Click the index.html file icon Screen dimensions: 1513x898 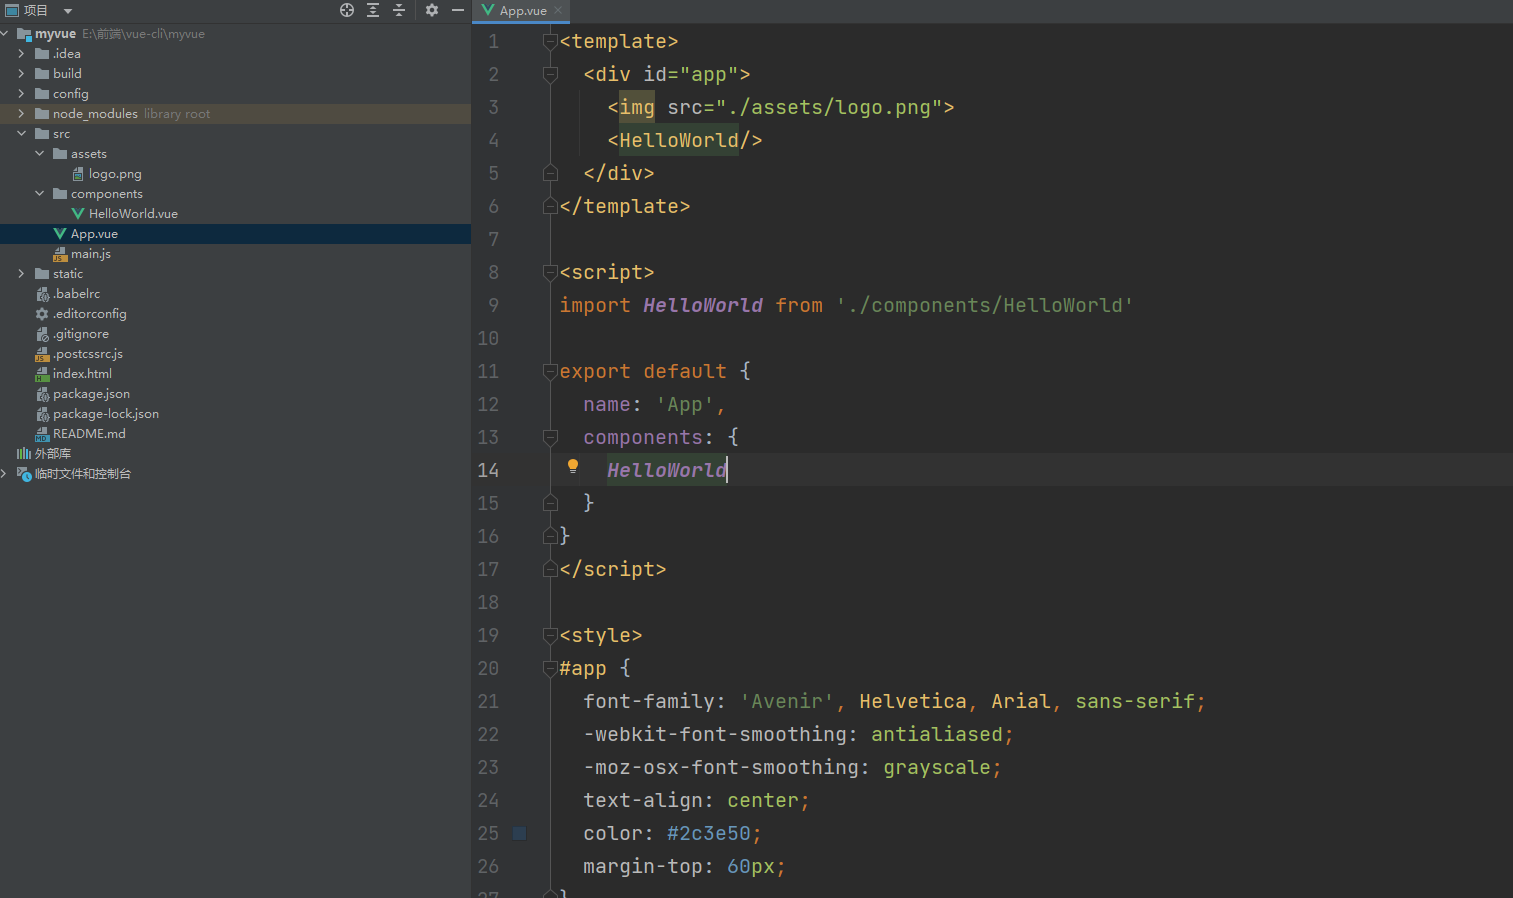click(42, 374)
